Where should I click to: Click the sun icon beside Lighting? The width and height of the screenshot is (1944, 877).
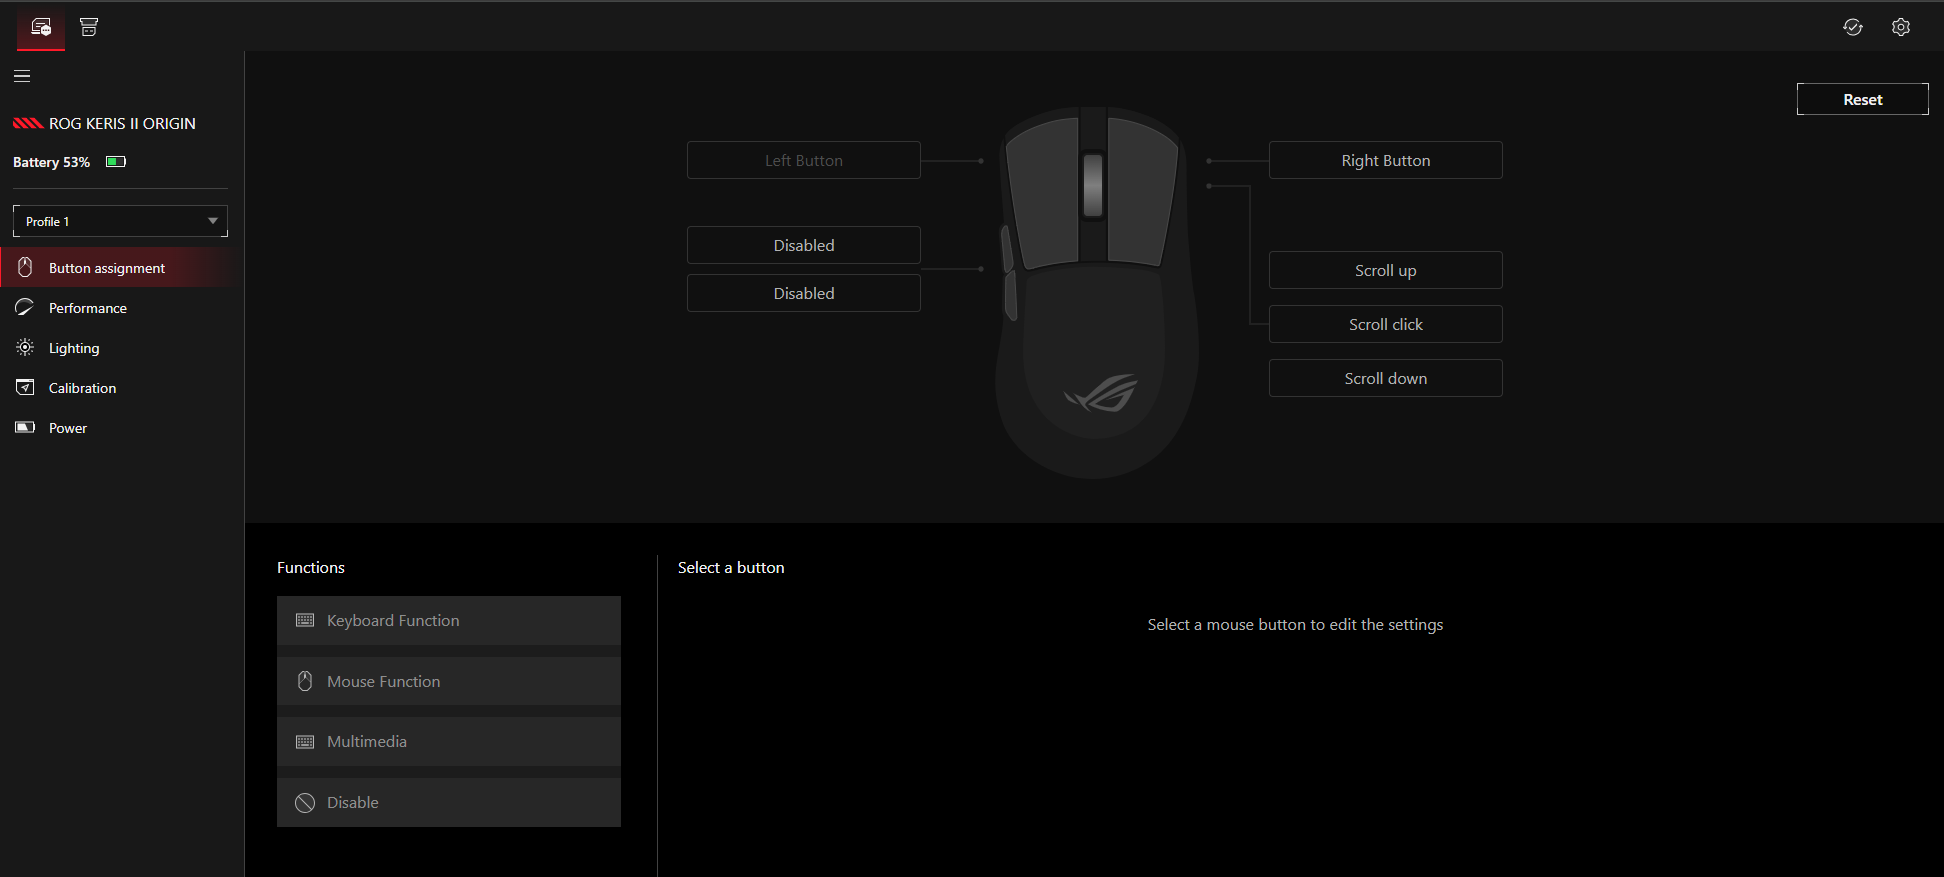coord(25,347)
